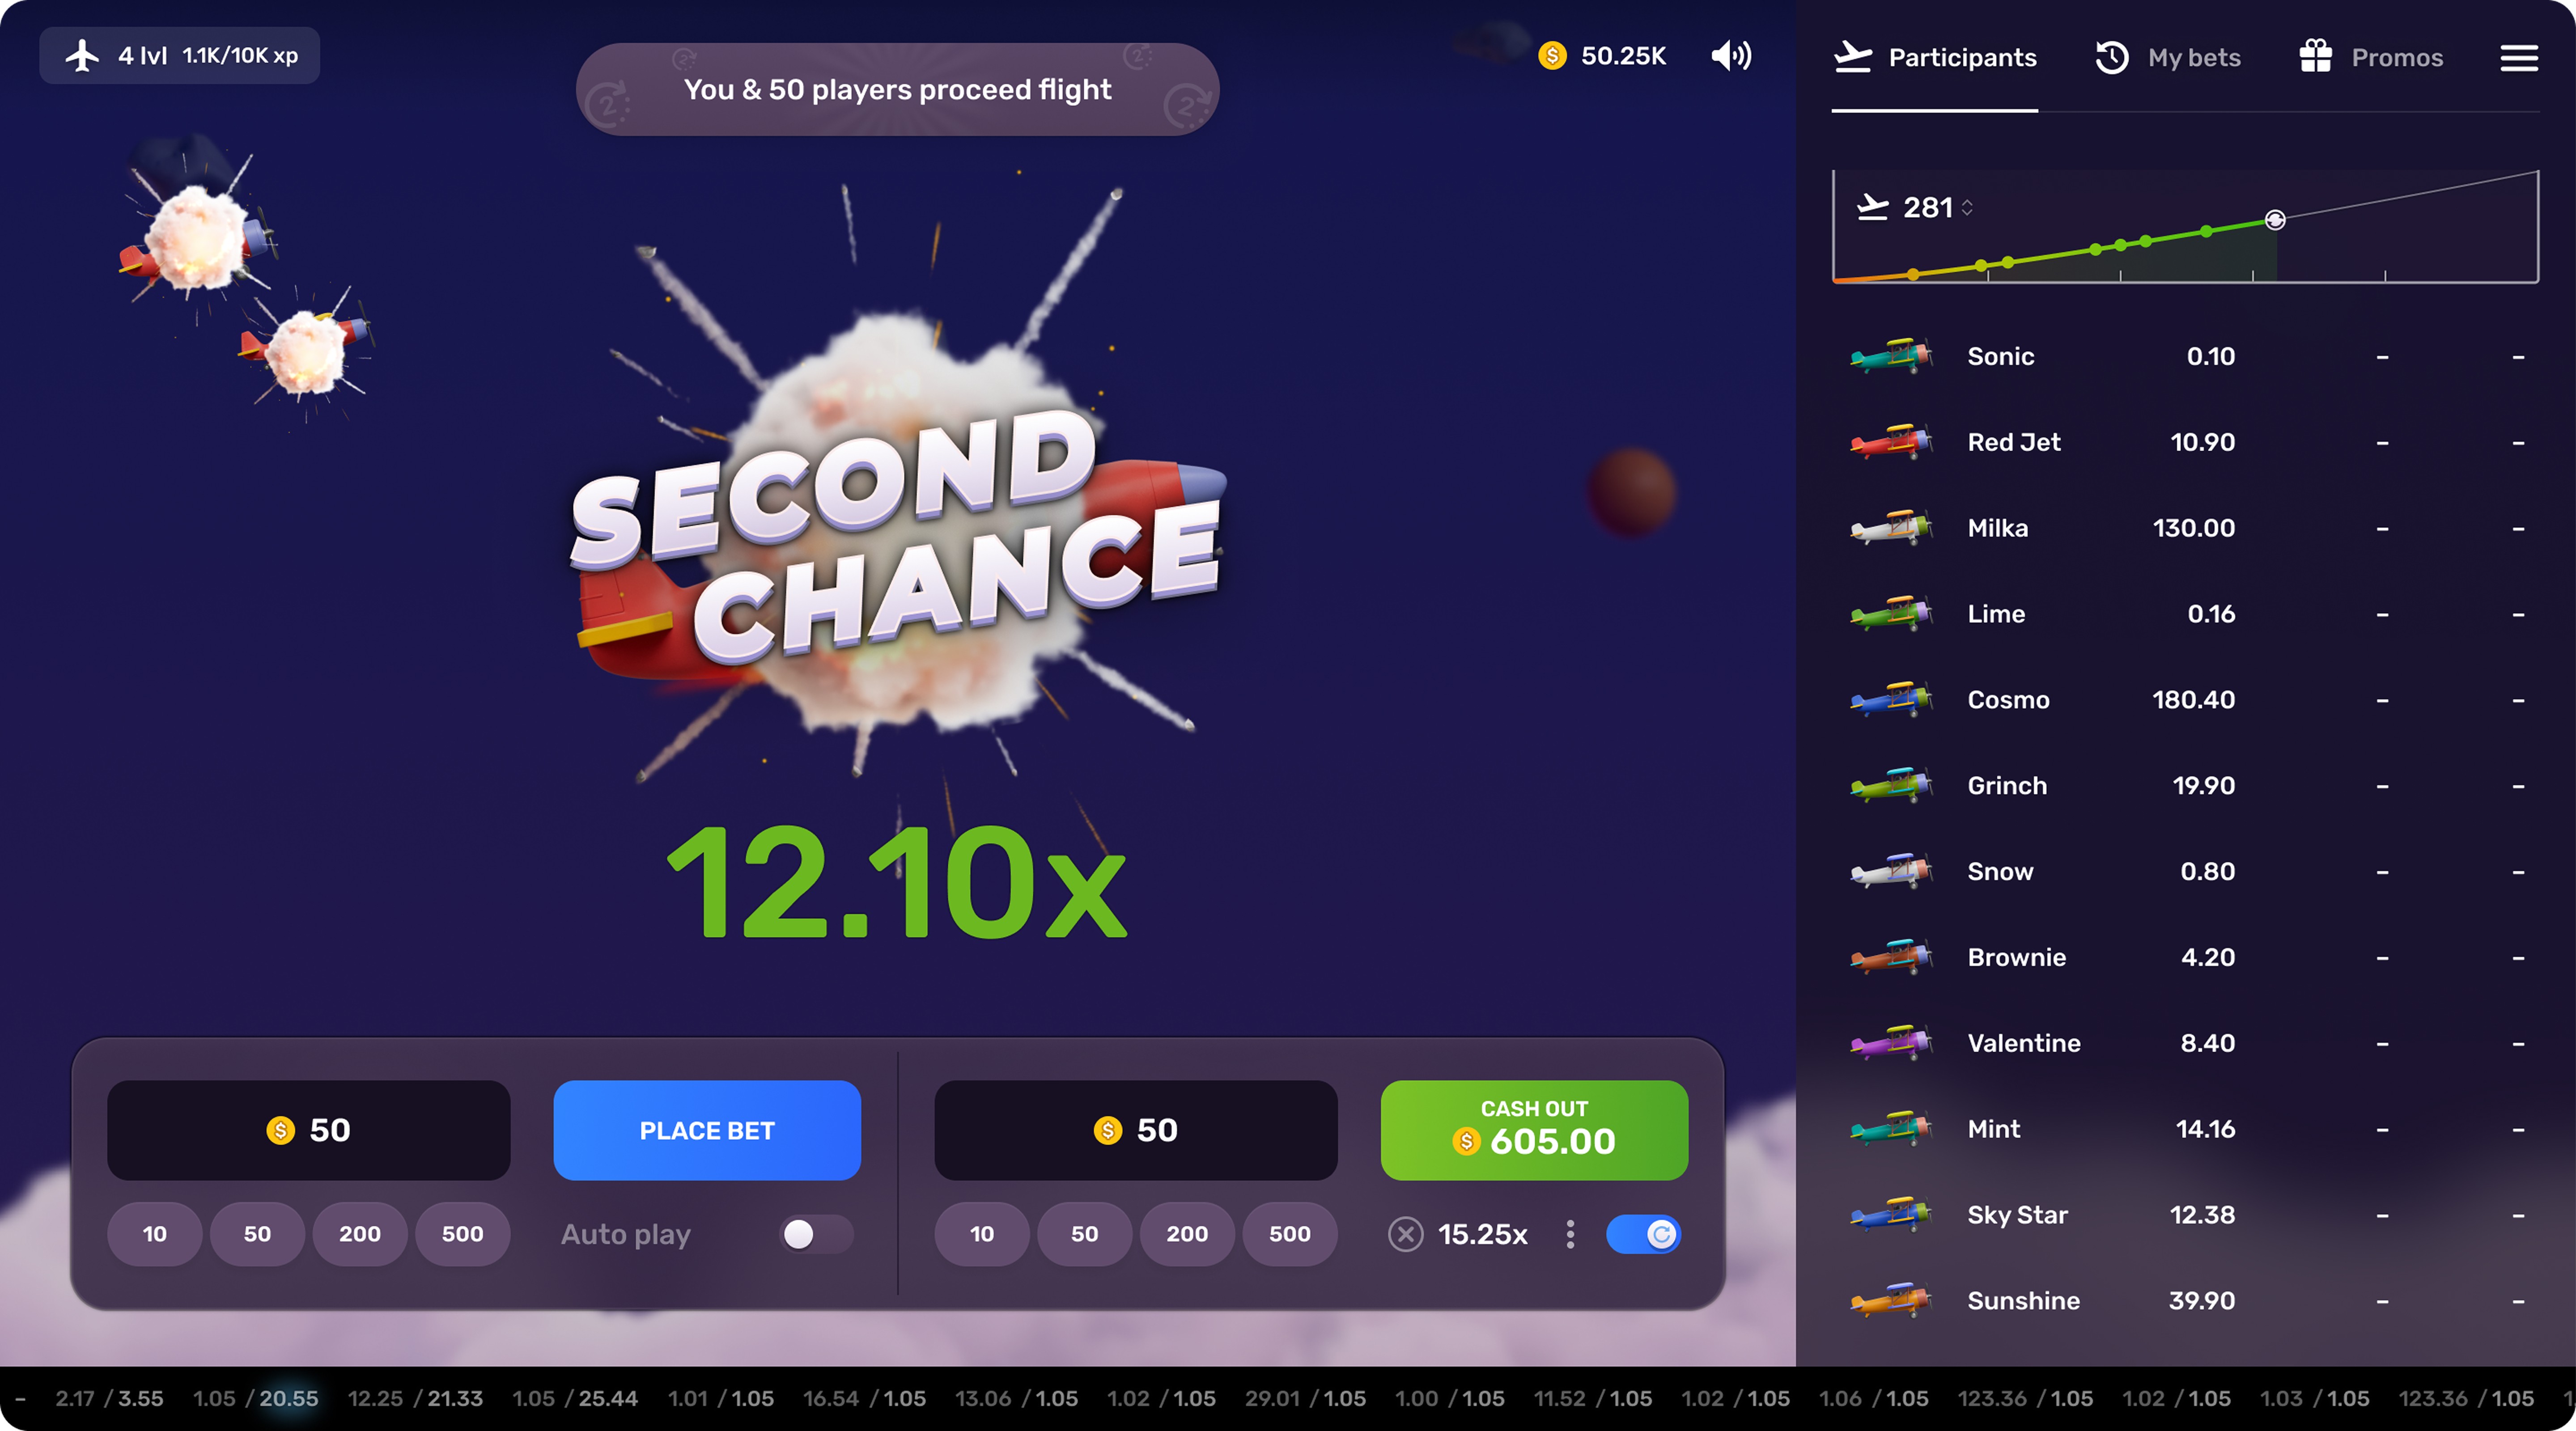The image size is (2576, 1431).
Task: Open the three-dot options beside 15.25x
Action: (1570, 1234)
